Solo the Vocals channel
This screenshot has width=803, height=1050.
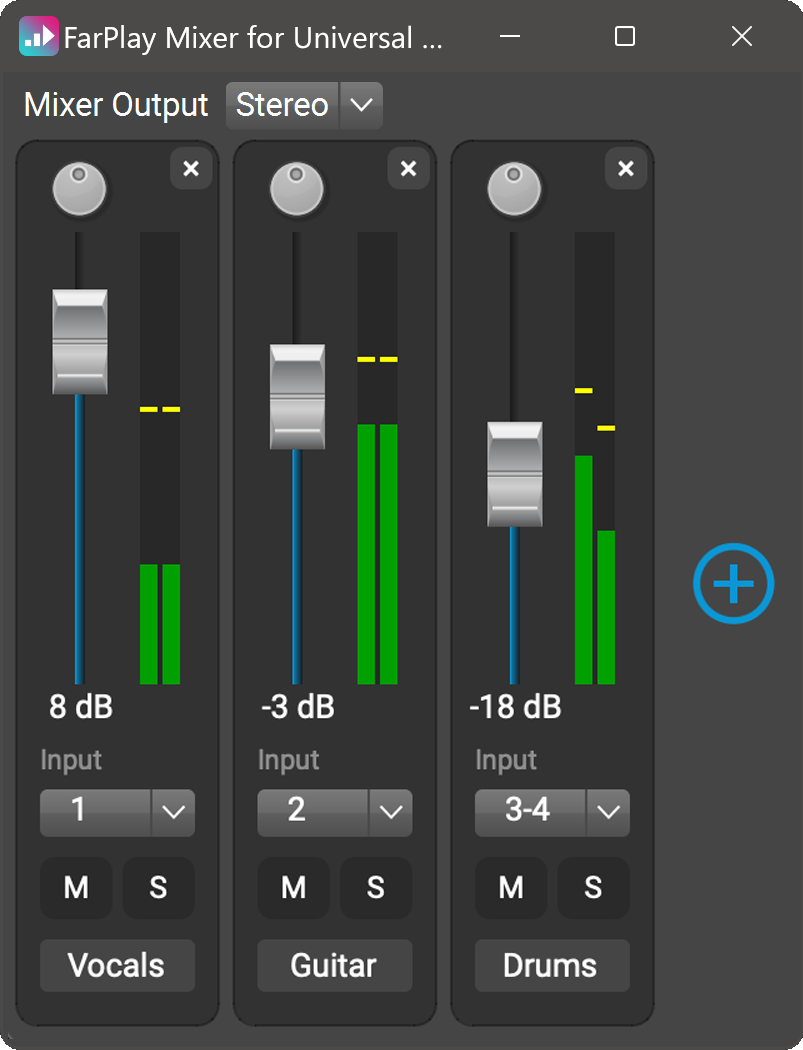pos(158,887)
